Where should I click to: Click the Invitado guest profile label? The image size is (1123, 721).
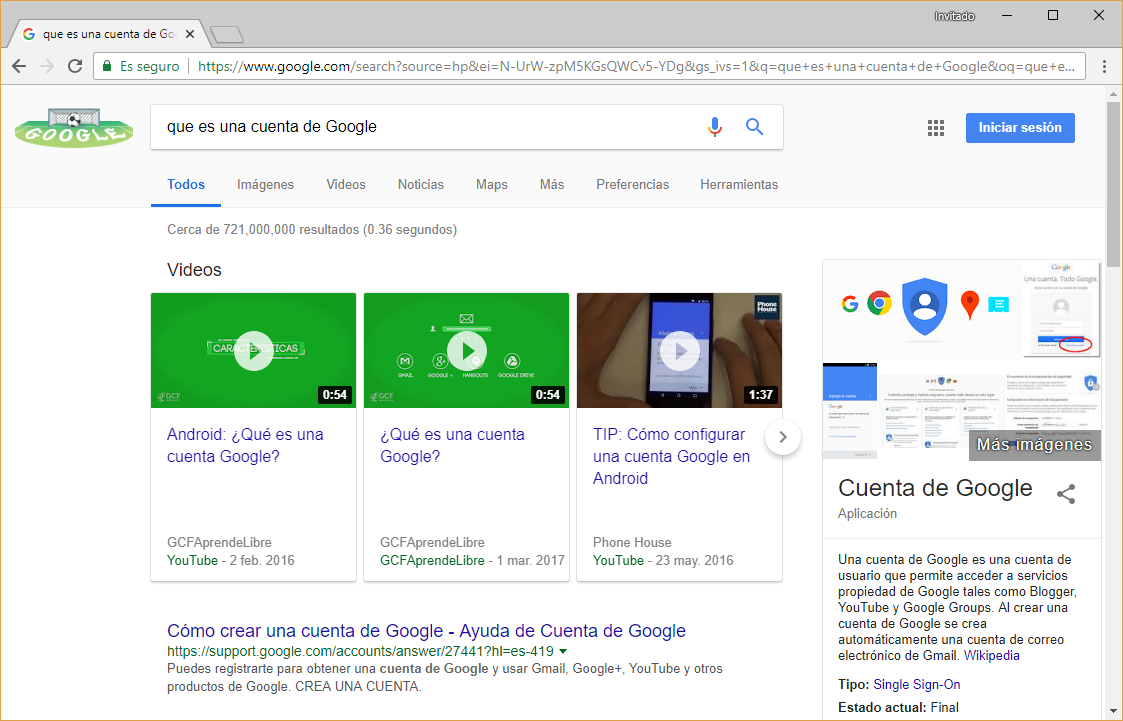(954, 16)
